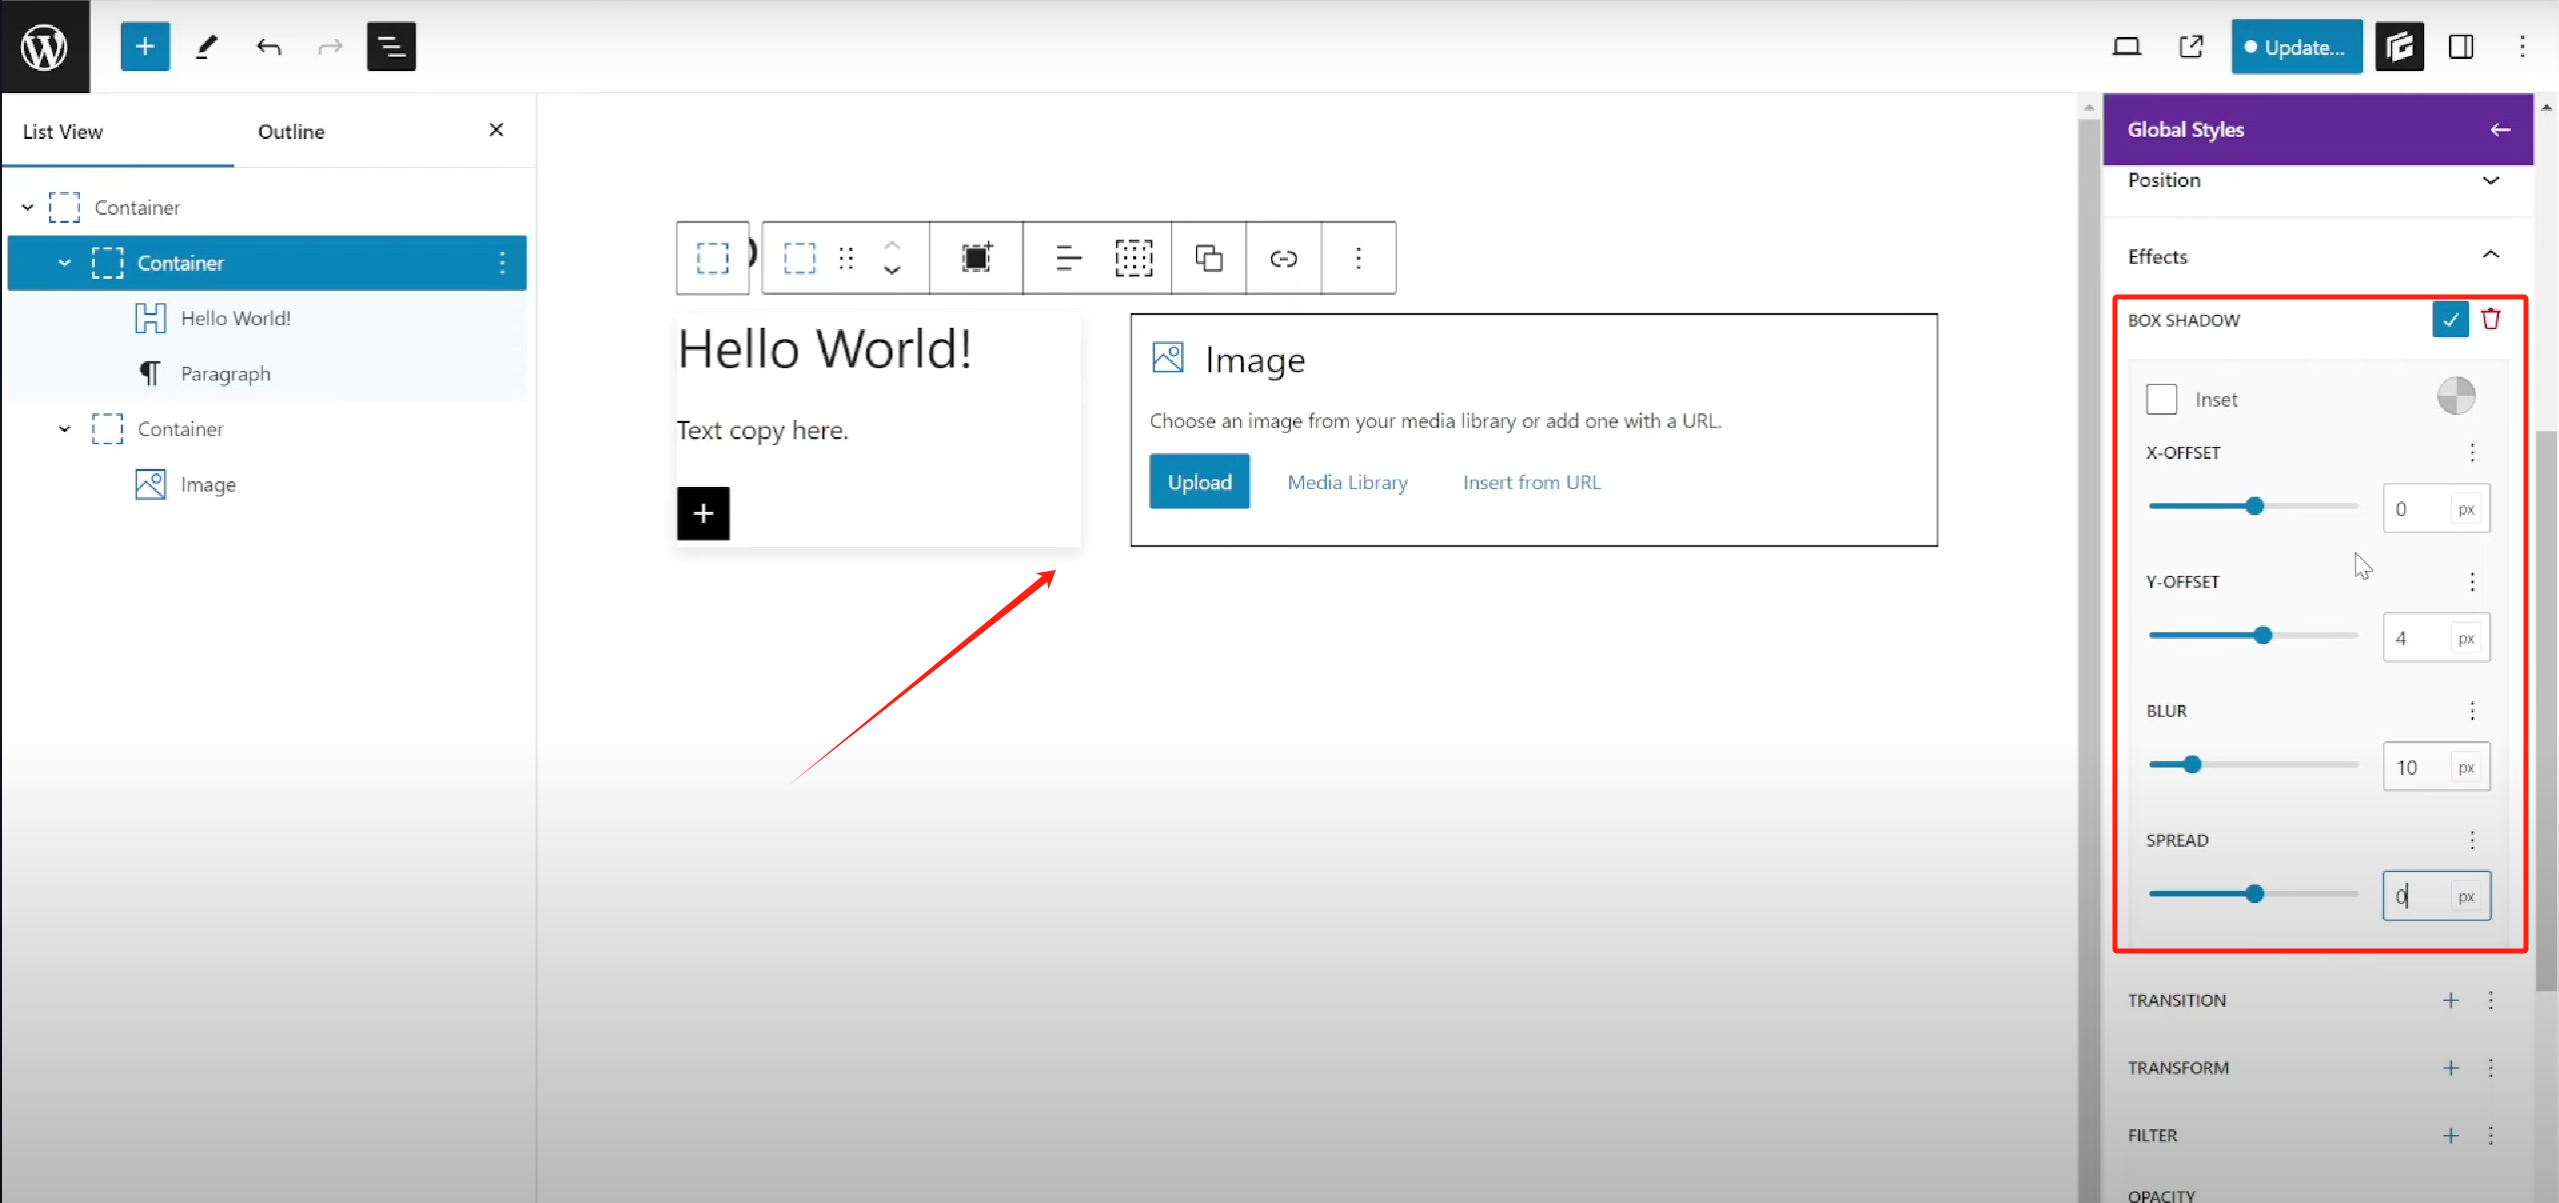The height and width of the screenshot is (1203, 2559).
Task: Switch to the Outline tab
Action: [291, 131]
